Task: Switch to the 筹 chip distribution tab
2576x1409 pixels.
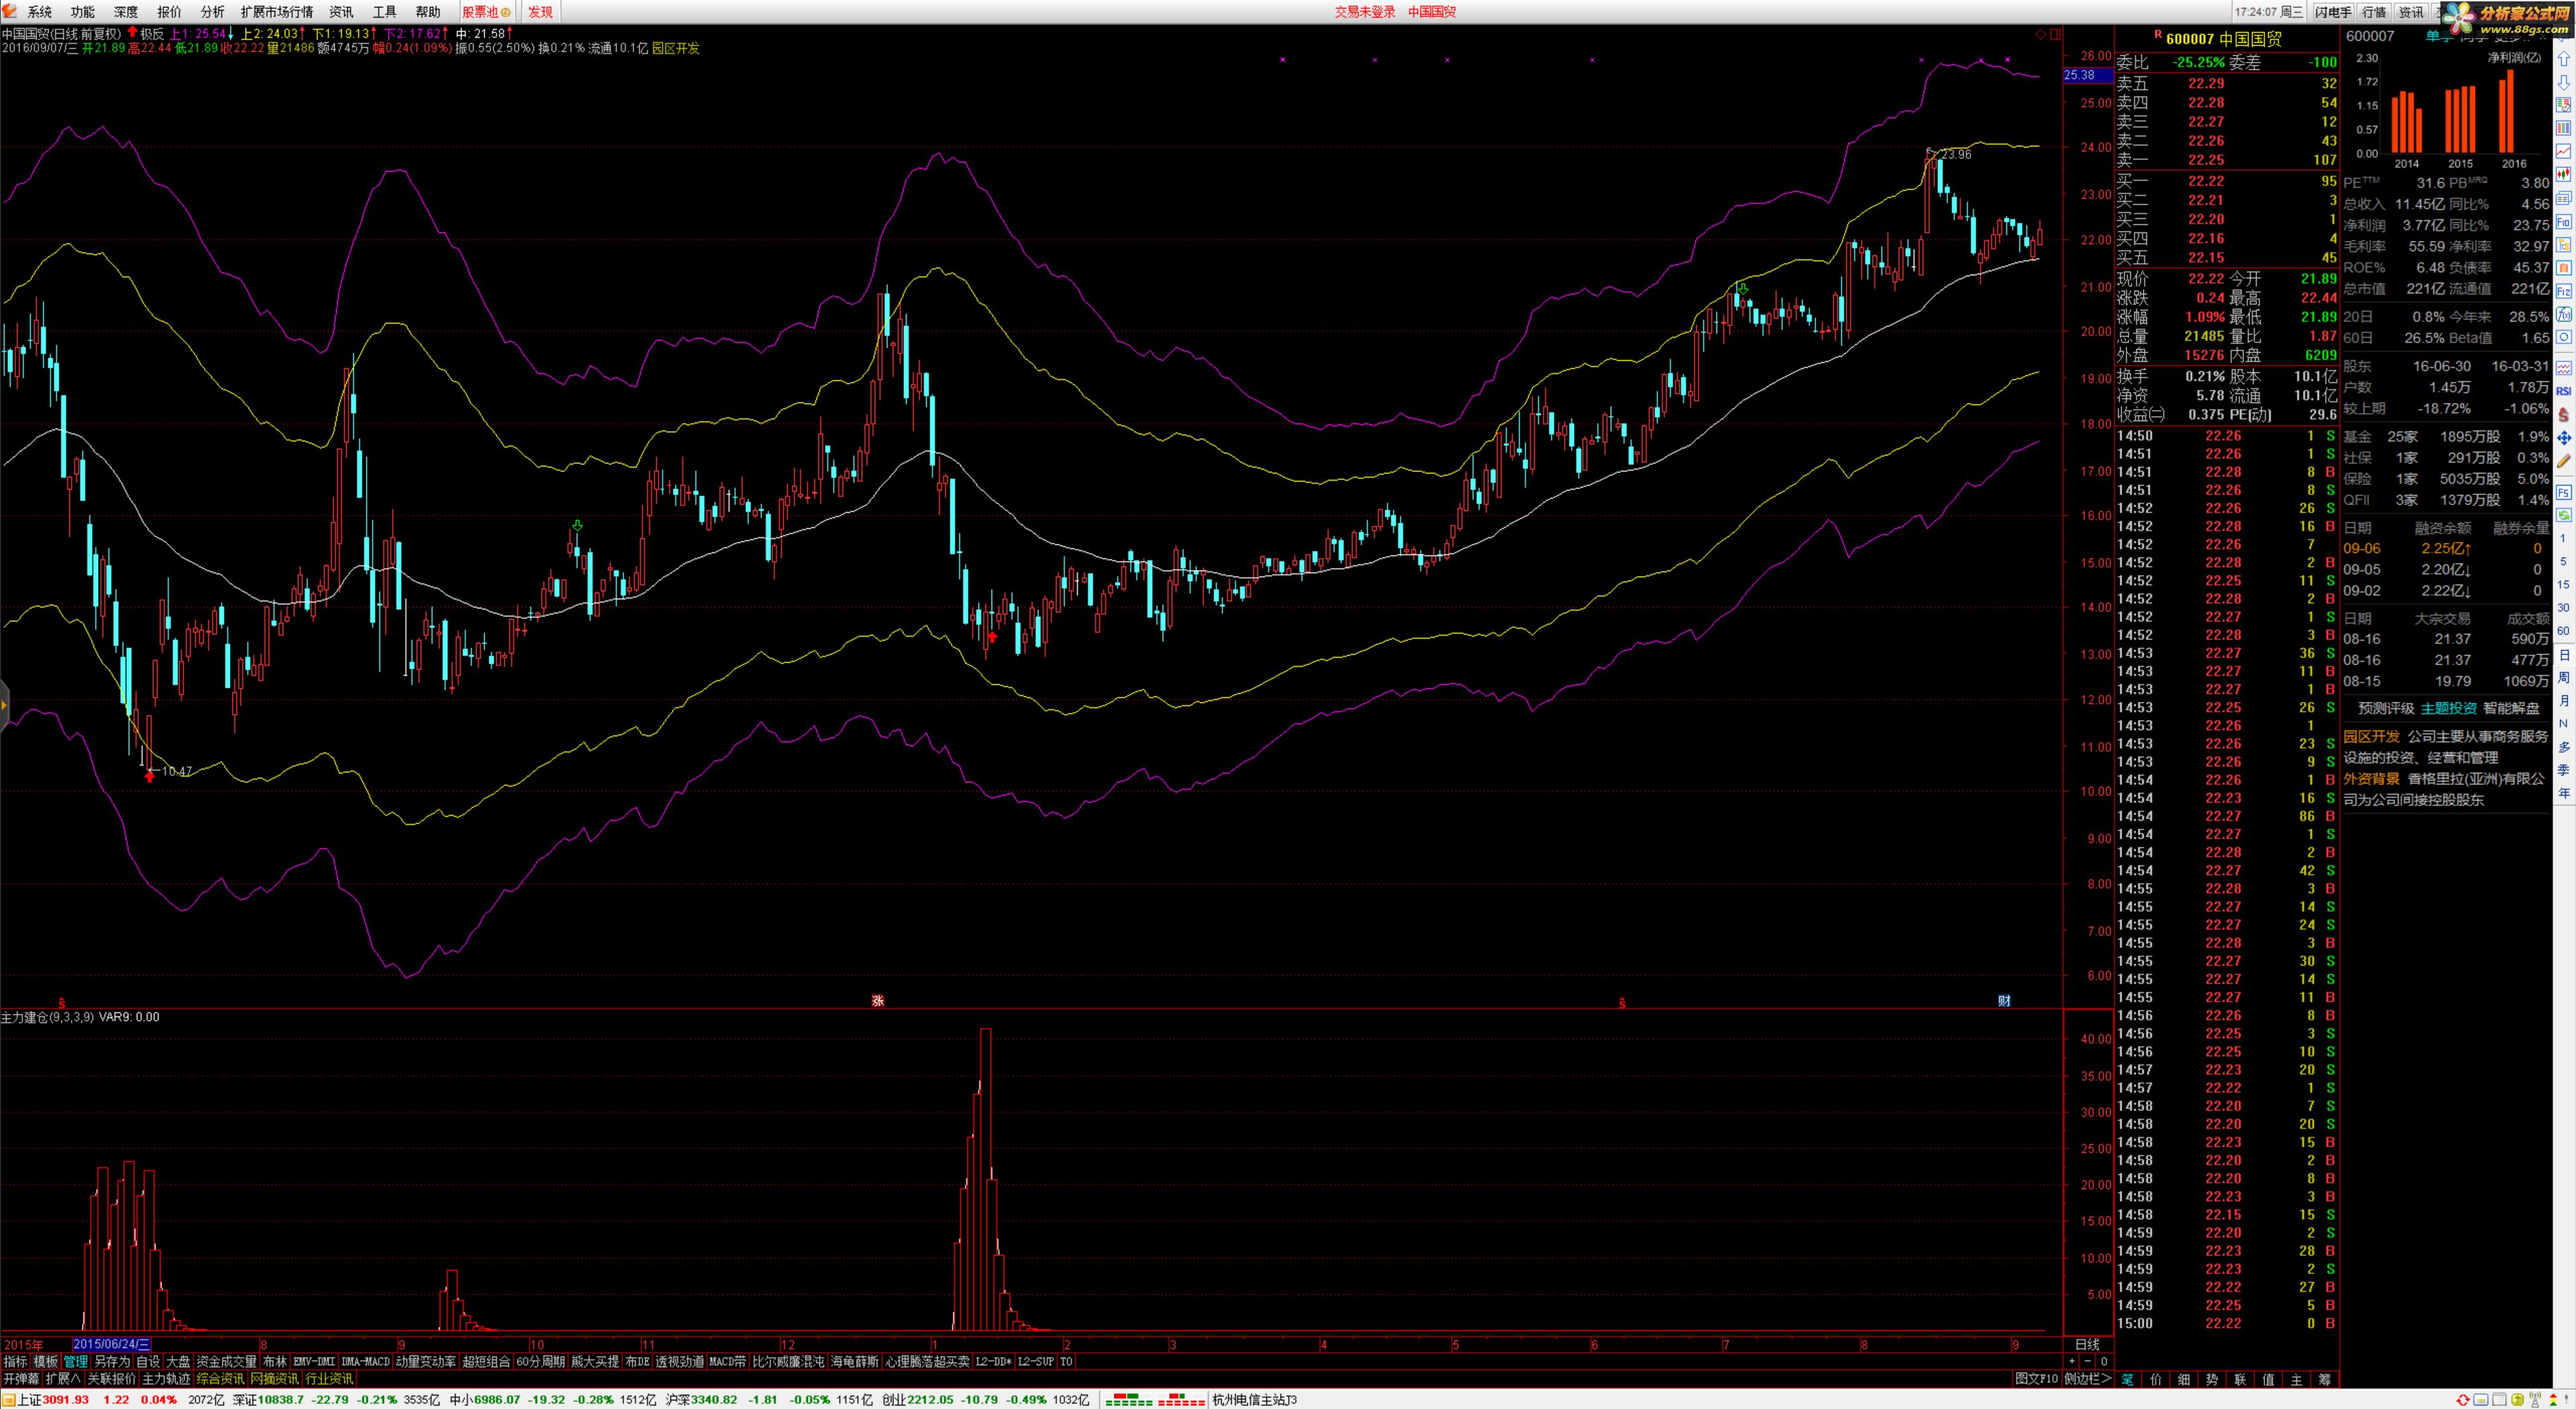Action: 2325,1379
